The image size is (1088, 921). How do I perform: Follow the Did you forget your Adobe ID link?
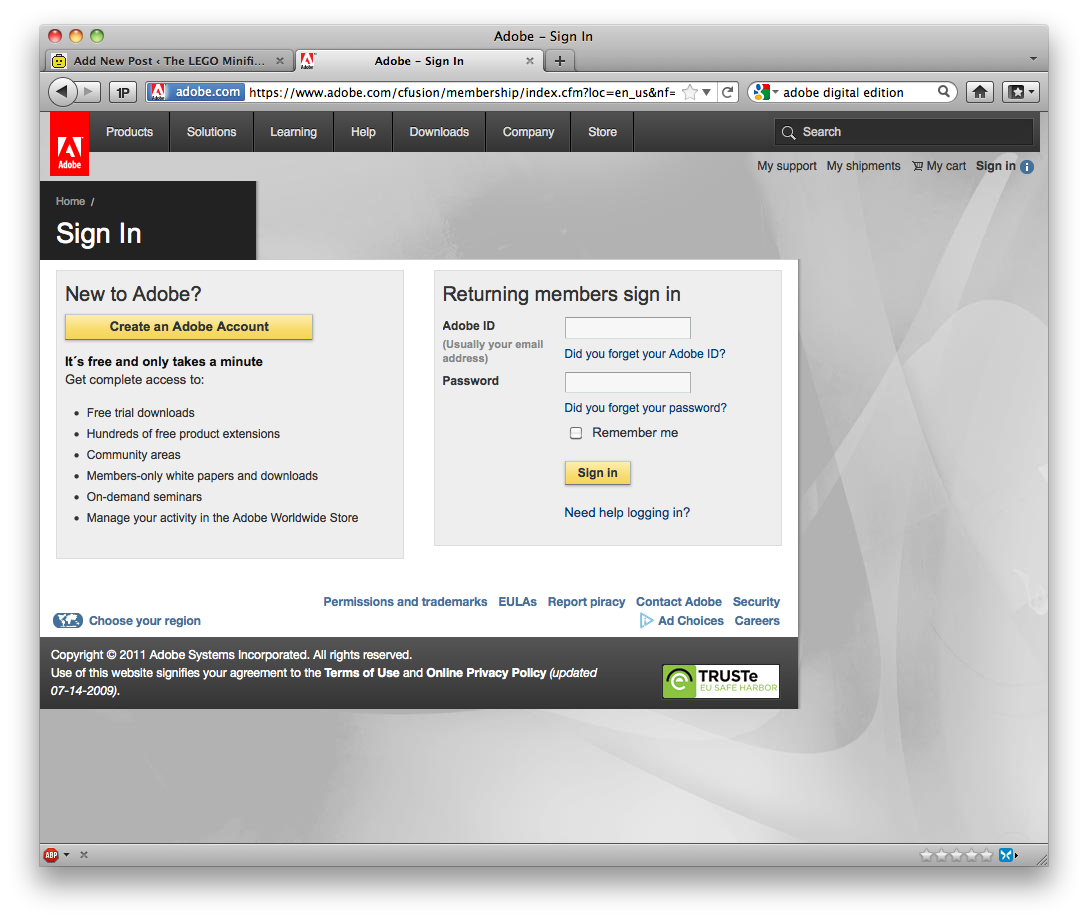645,354
